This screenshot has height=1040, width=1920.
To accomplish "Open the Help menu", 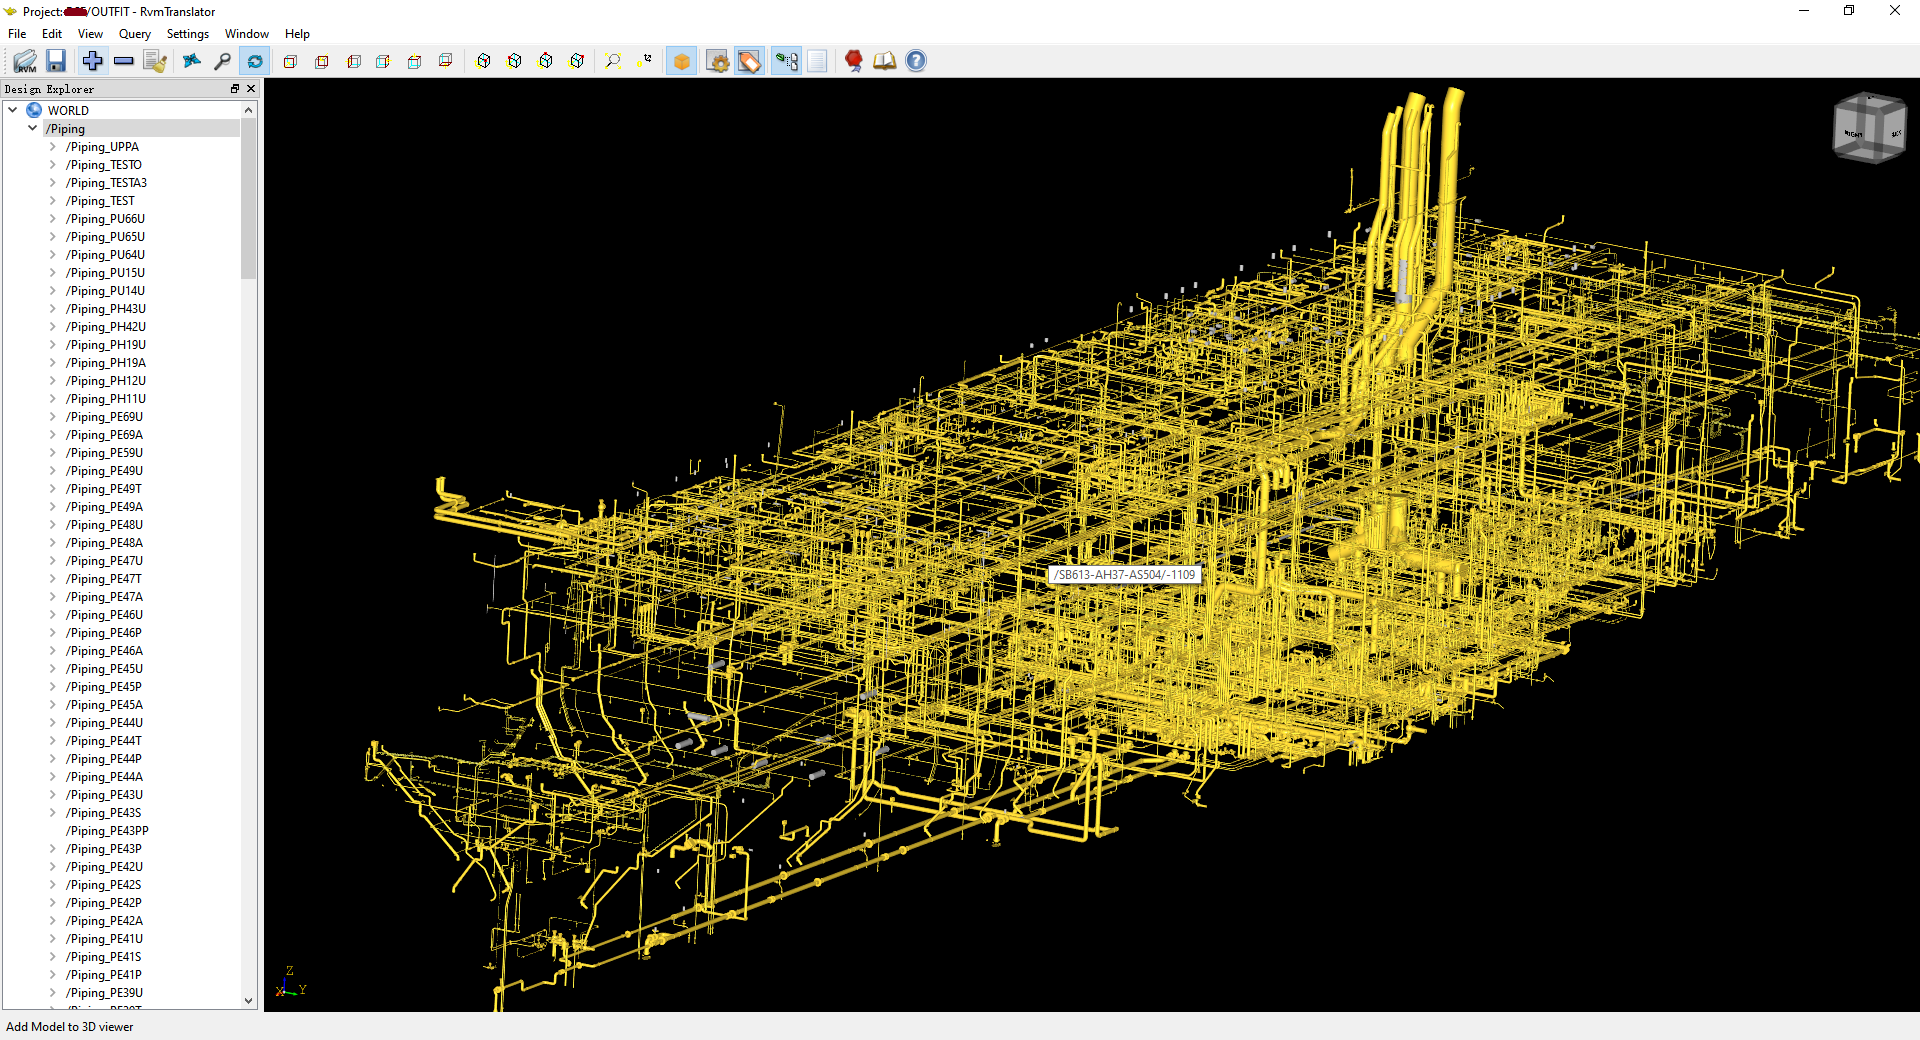I will [297, 33].
